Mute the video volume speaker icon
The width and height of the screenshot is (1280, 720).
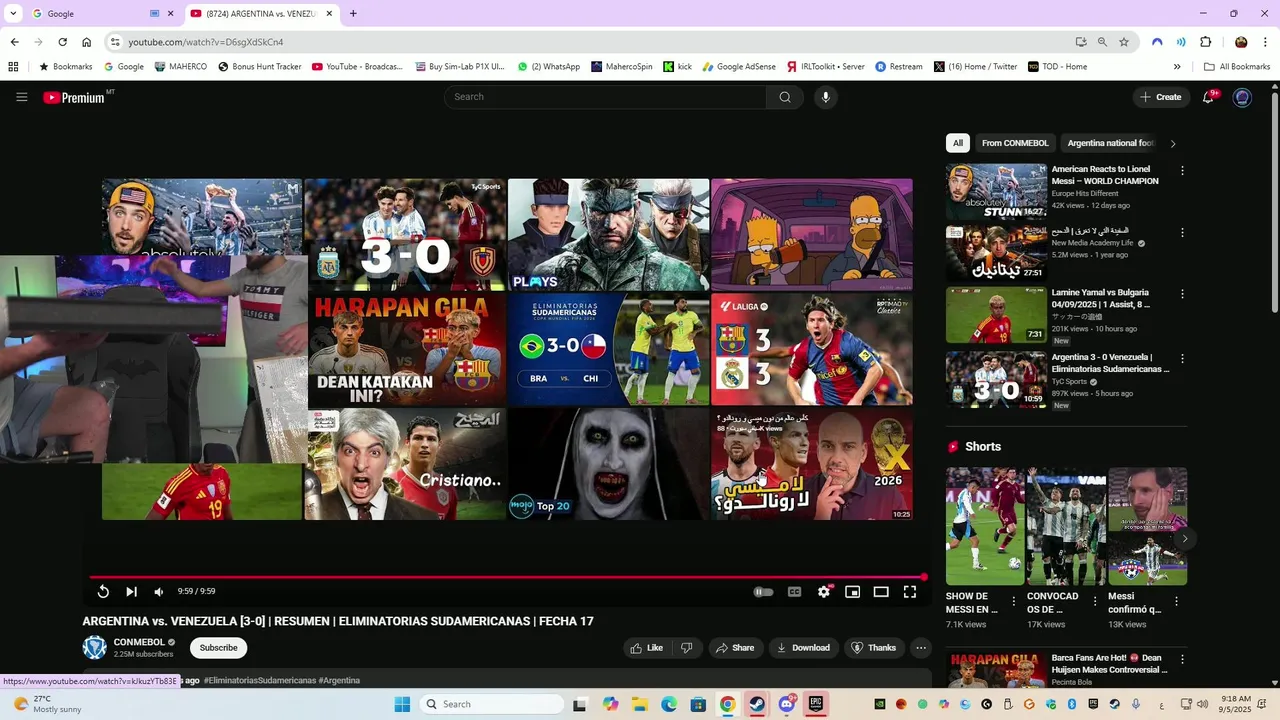pos(159,592)
